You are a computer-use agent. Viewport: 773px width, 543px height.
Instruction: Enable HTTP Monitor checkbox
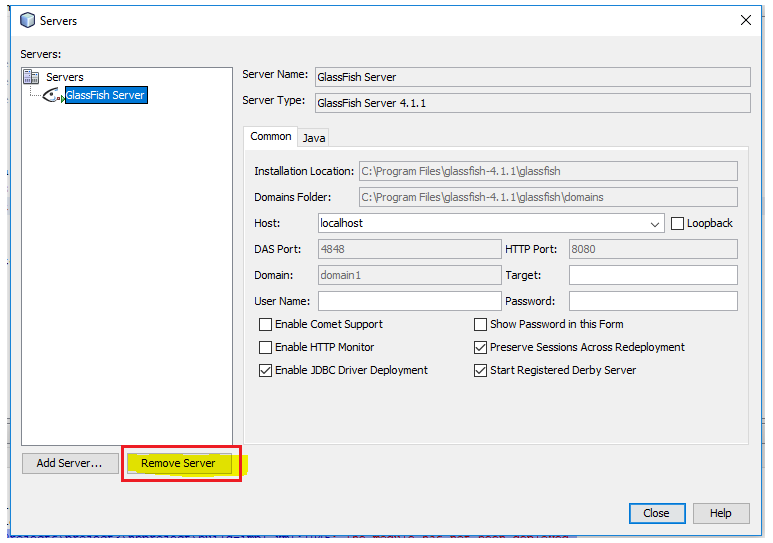point(265,347)
